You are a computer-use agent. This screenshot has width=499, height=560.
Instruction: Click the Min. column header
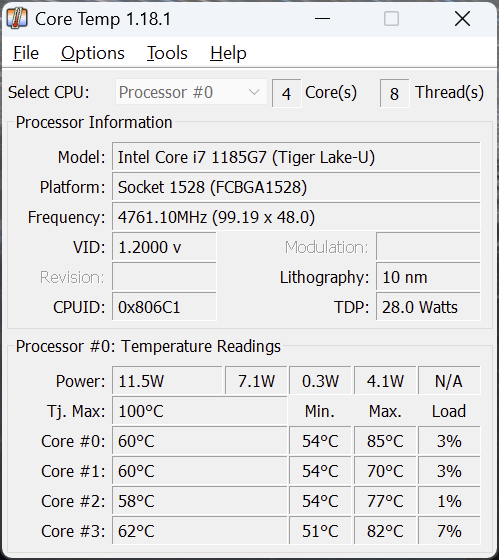click(x=320, y=411)
